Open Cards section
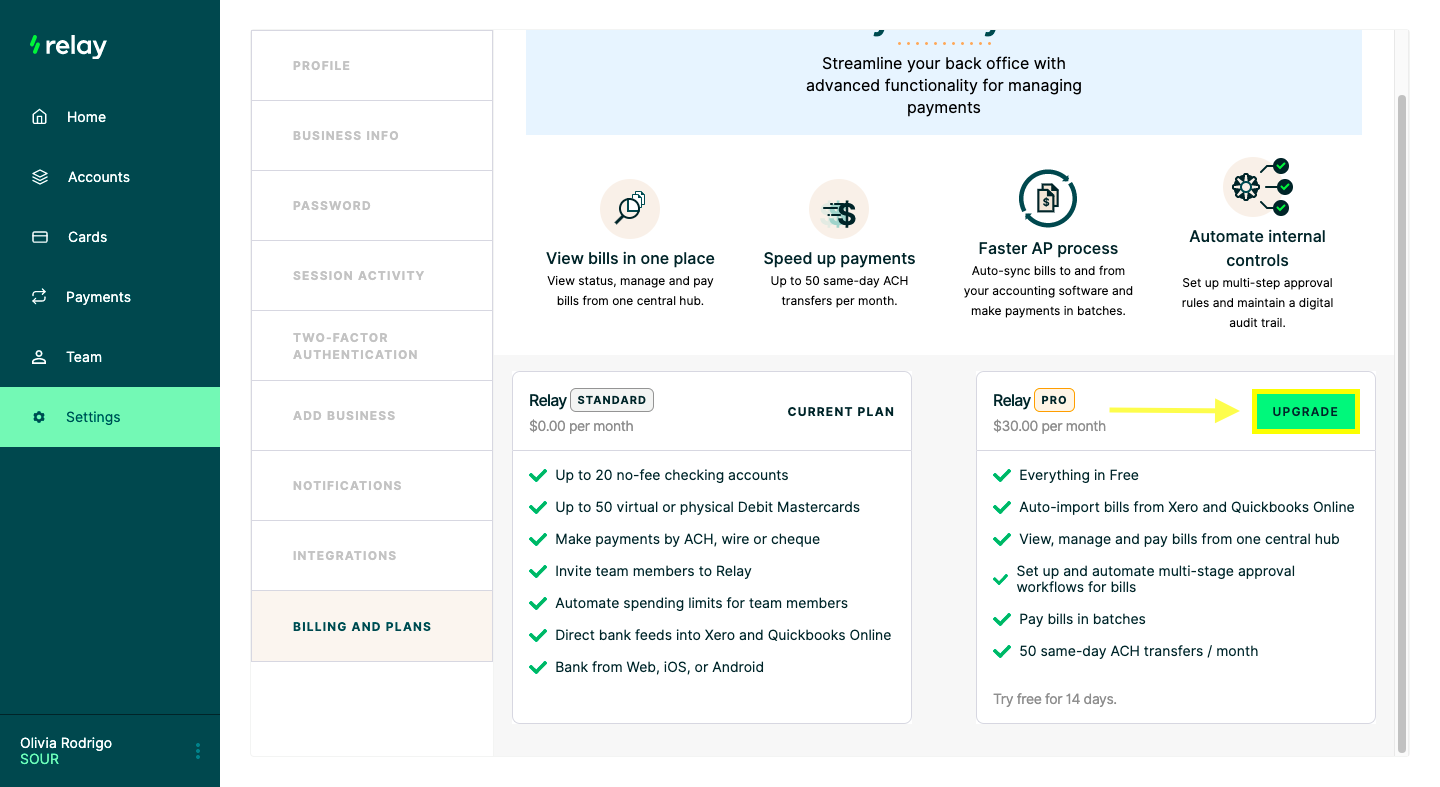Viewport: 1440px width, 787px height. coord(110,237)
